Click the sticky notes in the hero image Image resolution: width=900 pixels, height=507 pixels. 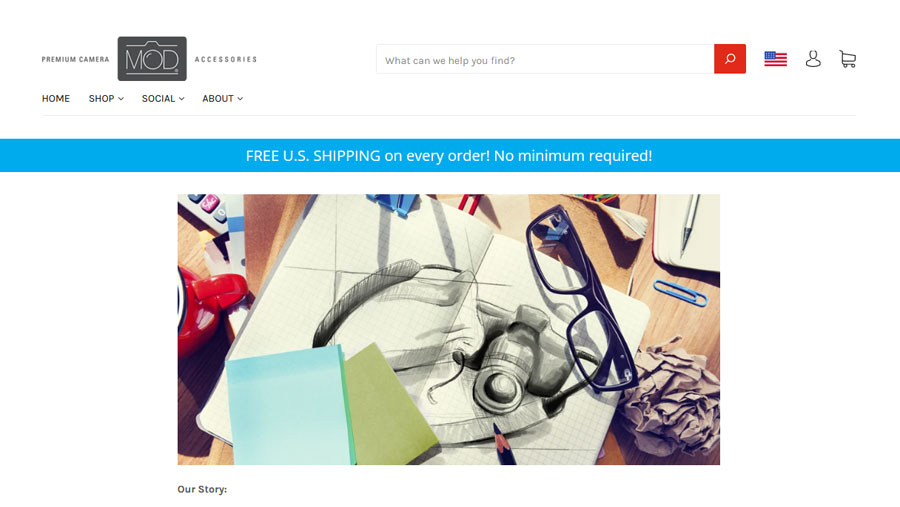(330, 405)
